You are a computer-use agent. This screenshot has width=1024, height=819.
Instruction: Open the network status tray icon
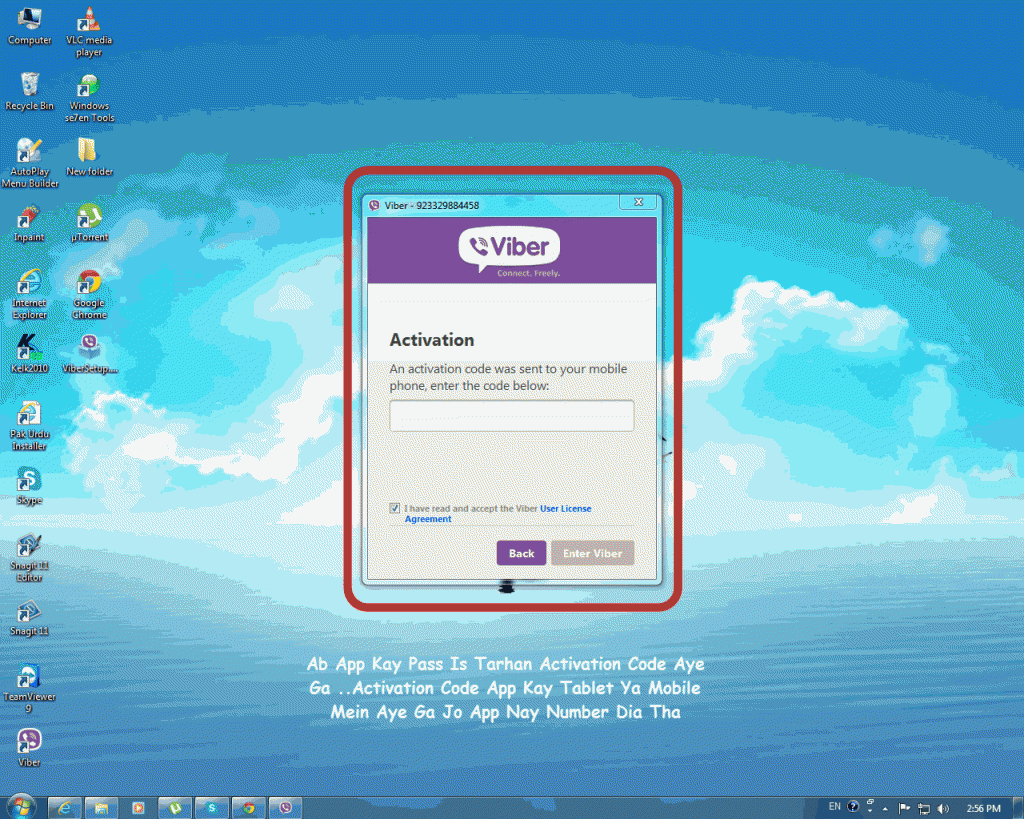[x=924, y=809]
